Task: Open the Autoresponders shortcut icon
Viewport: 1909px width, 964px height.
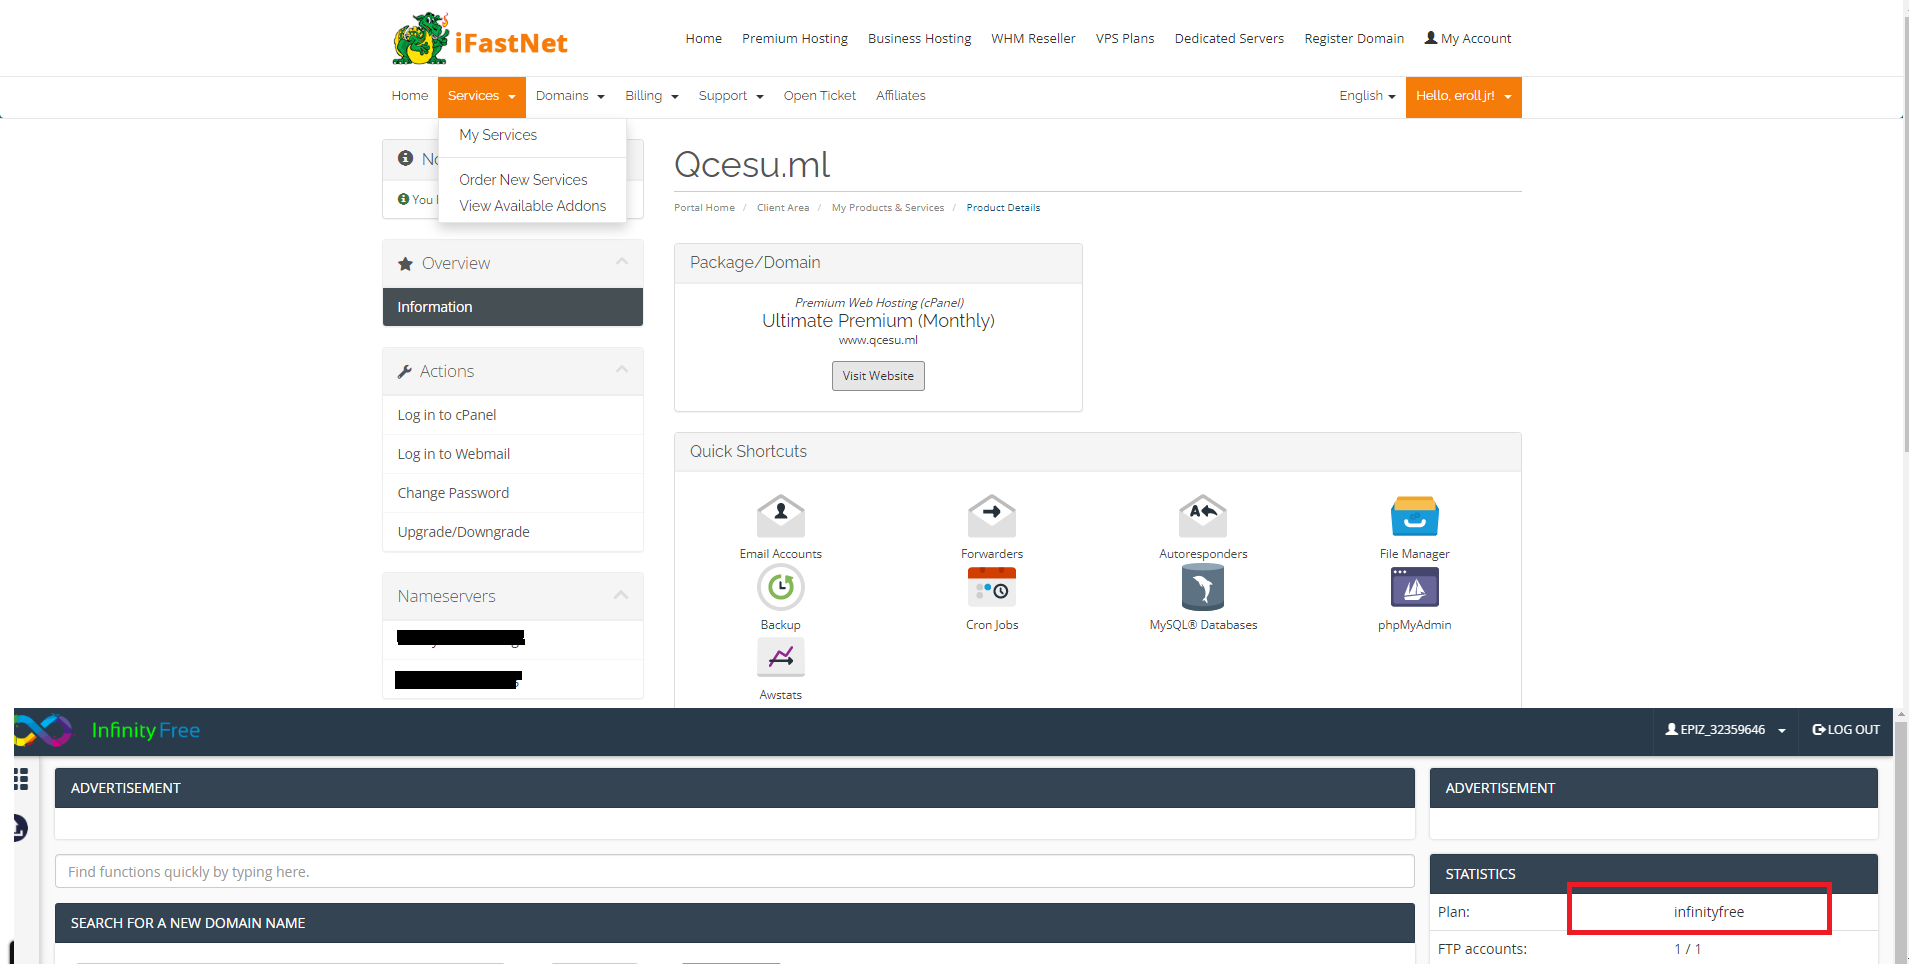Action: click(x=1203, y=517)
